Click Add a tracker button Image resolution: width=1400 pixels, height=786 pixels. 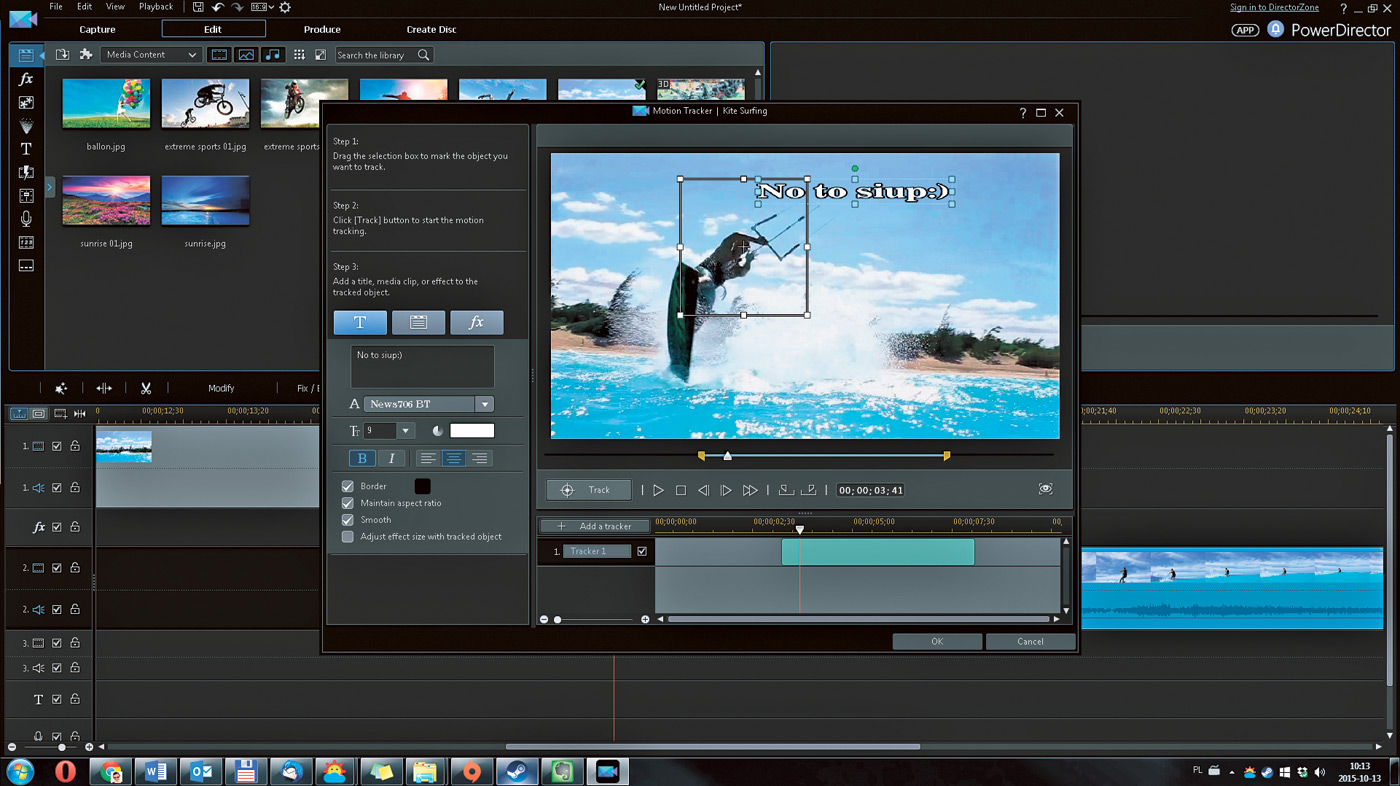pos(595,526)
